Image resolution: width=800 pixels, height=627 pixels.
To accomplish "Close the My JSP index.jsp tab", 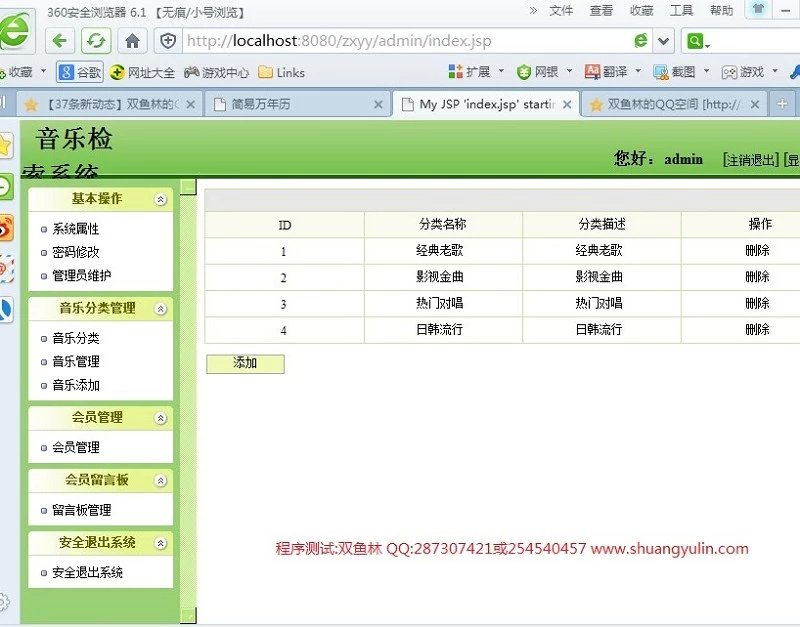I will (567, 105).
